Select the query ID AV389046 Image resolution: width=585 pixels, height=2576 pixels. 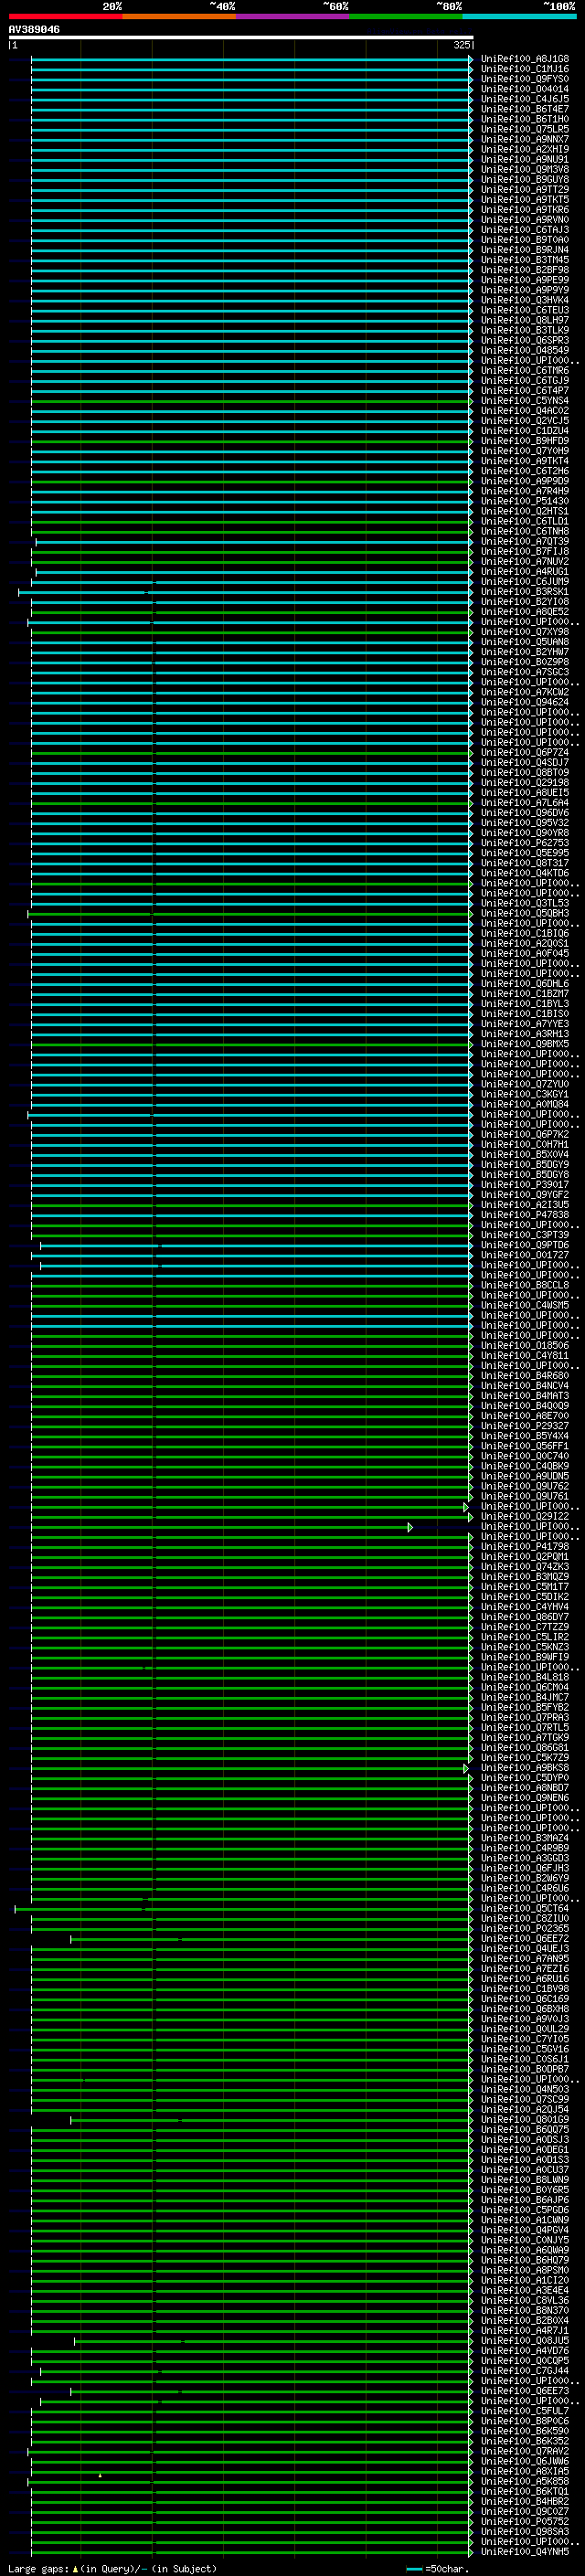[34, 30]
